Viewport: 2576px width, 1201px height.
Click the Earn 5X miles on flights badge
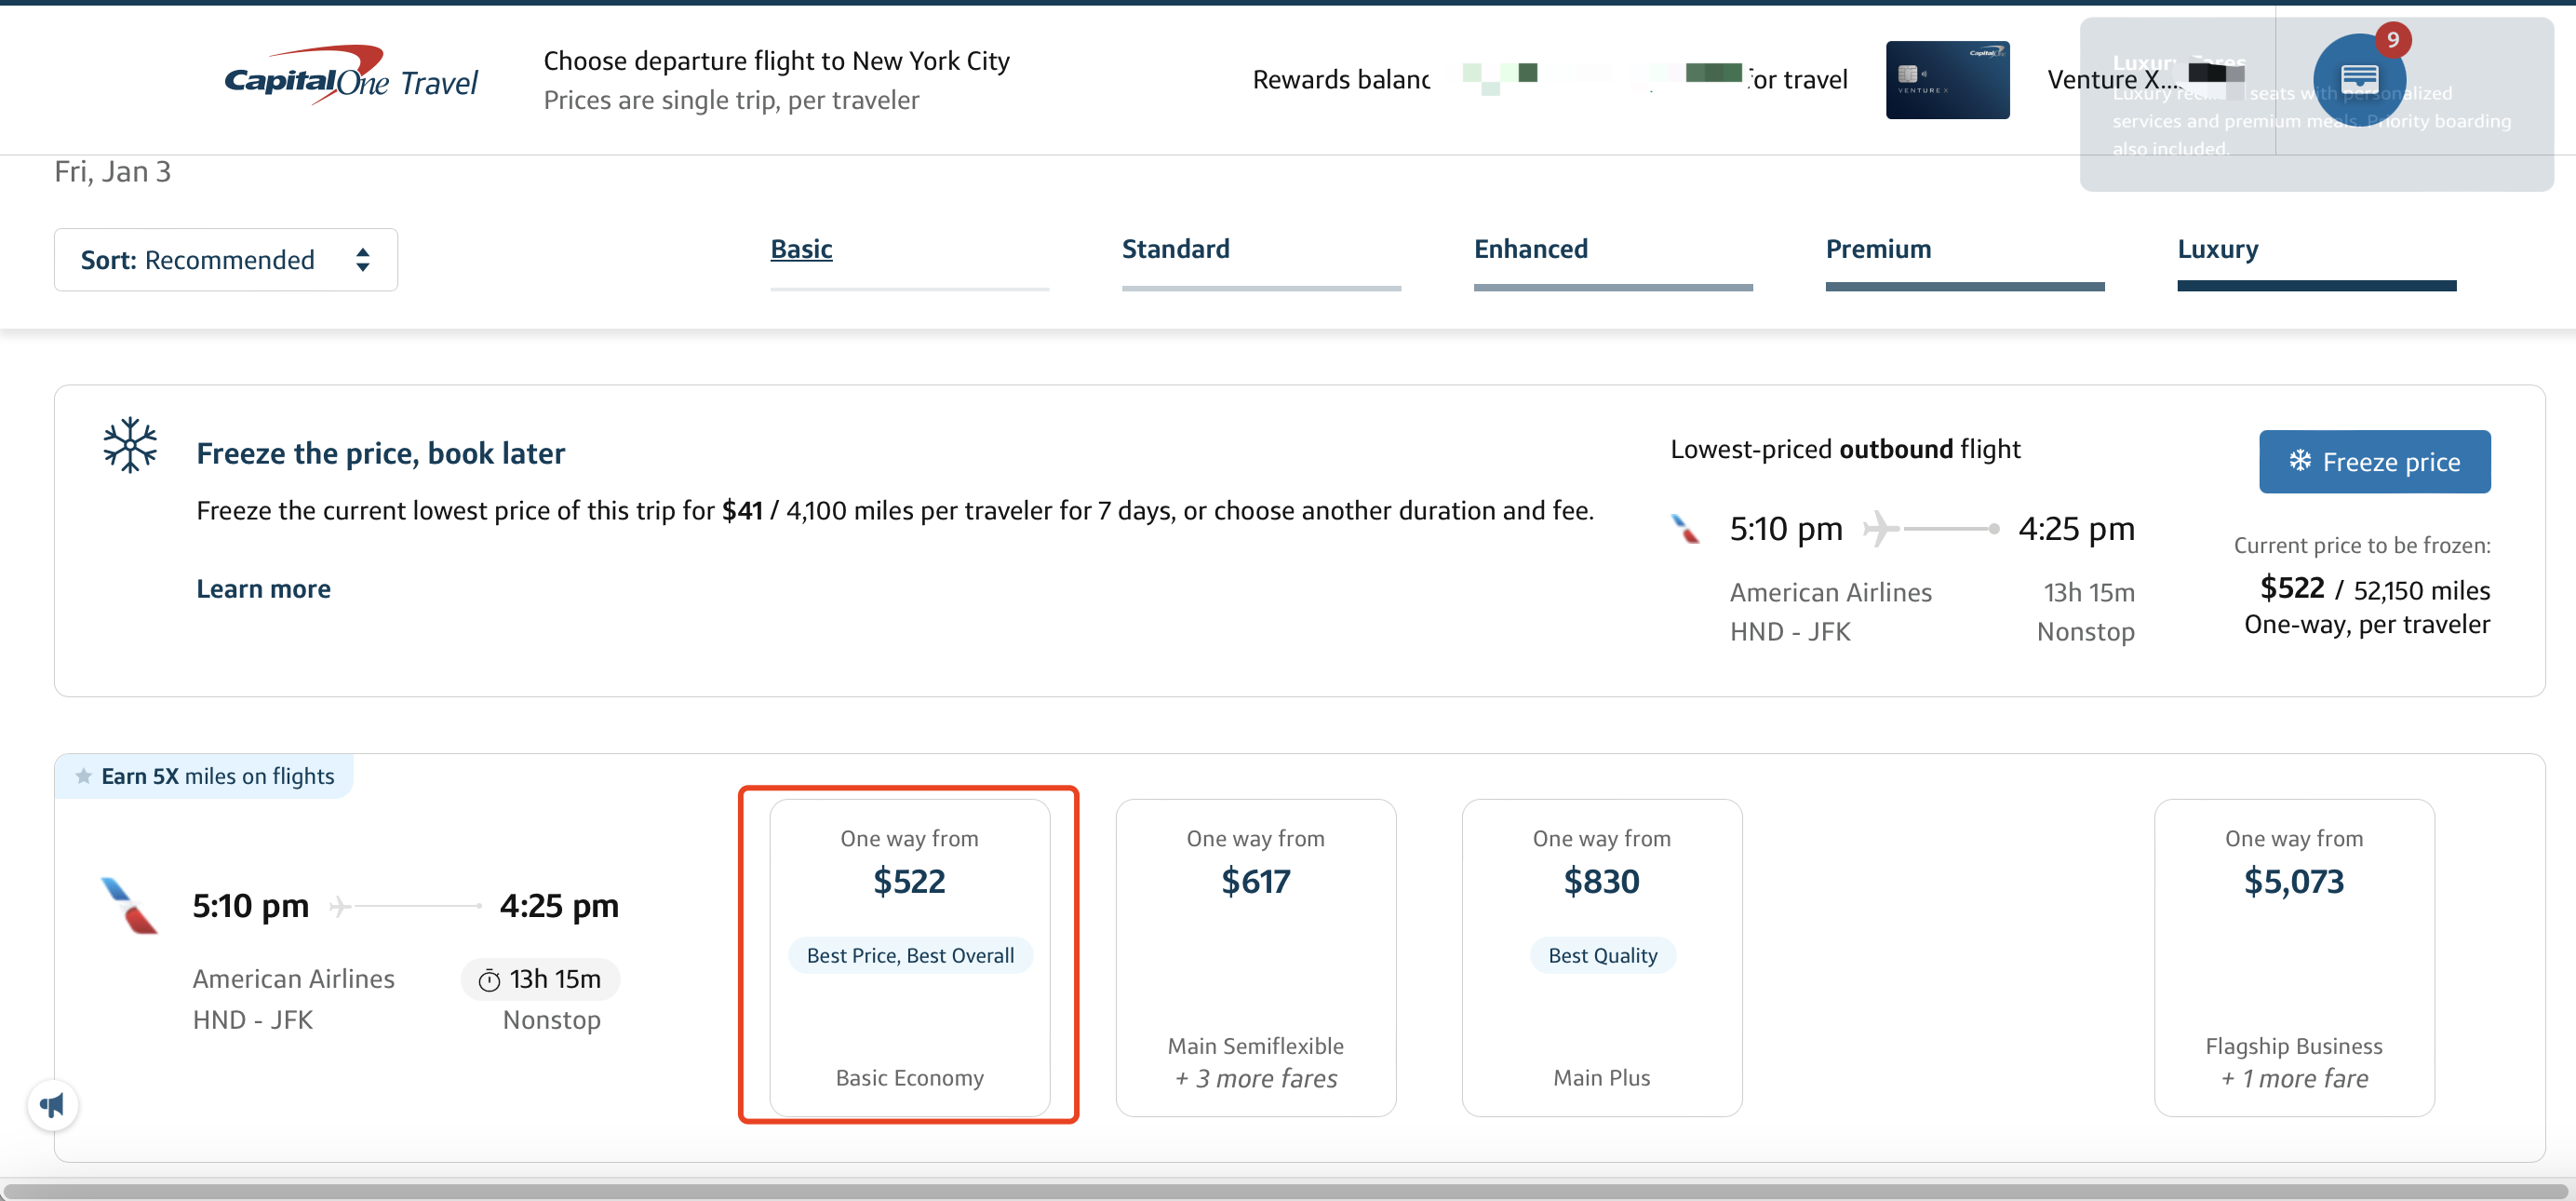tap(204, 776)
